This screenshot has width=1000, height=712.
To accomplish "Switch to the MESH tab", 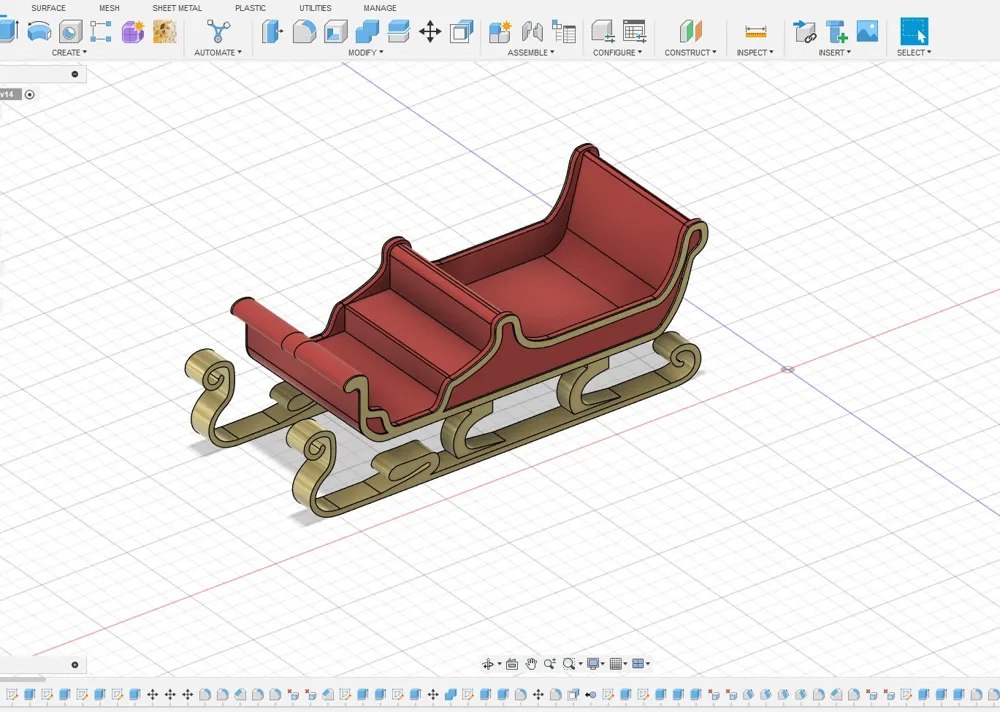I will (x=109, y=8).
